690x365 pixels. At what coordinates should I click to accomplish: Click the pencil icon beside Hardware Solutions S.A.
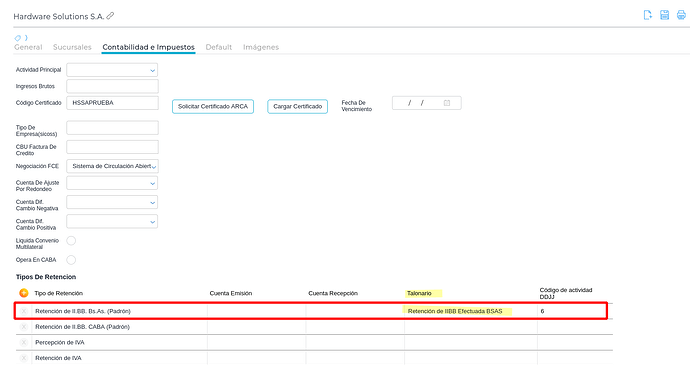point(110,16)
